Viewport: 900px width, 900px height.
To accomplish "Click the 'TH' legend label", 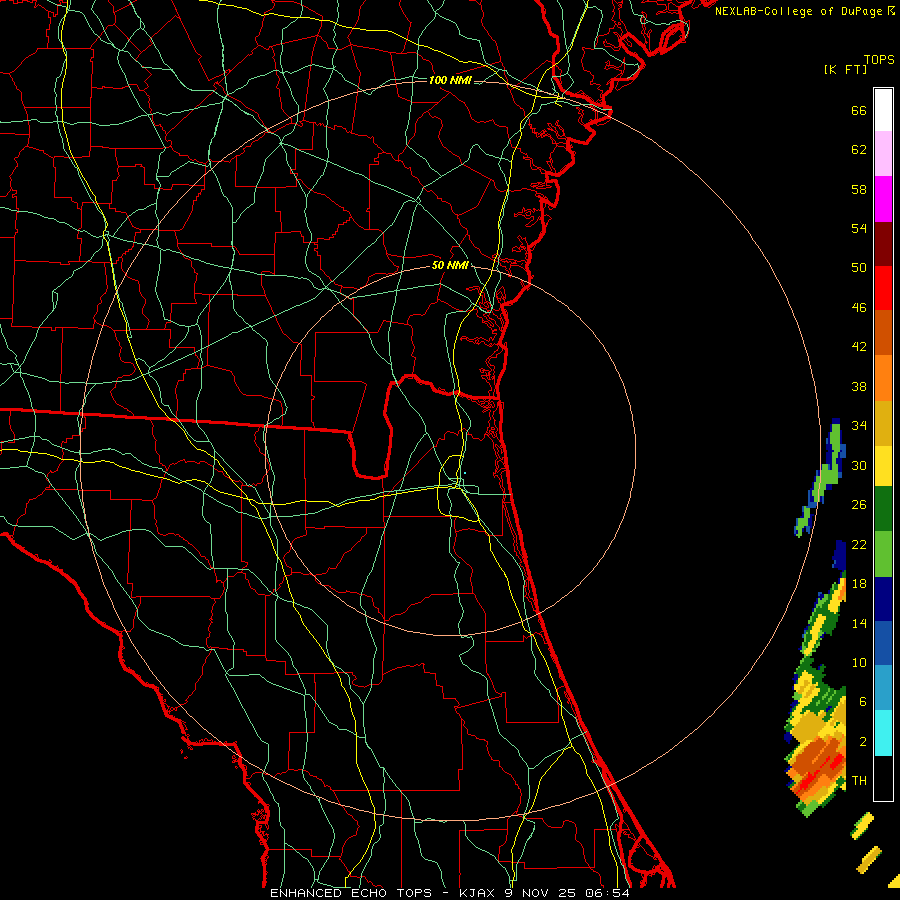I will [x=859, y=781].
